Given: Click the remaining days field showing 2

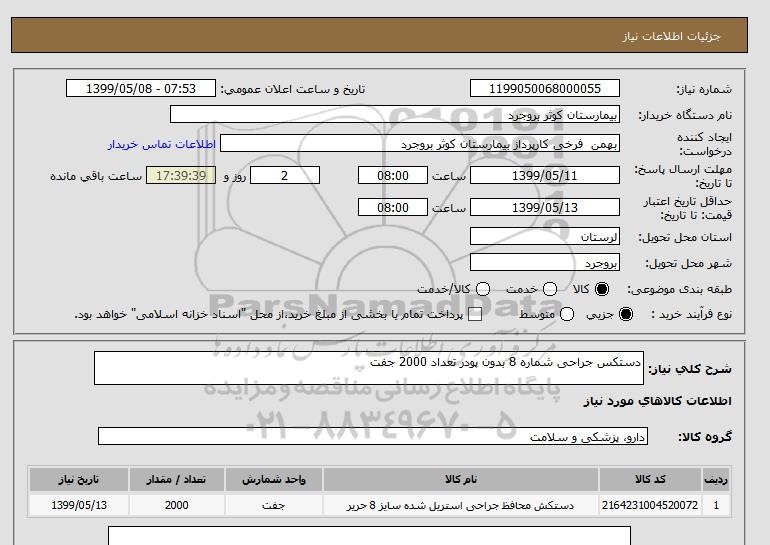Looking at the screenshot, I should tap(285, 175).
